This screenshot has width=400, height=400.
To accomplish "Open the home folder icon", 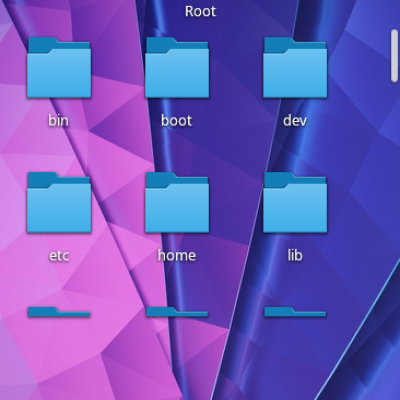I will click(x=177, y=203).
